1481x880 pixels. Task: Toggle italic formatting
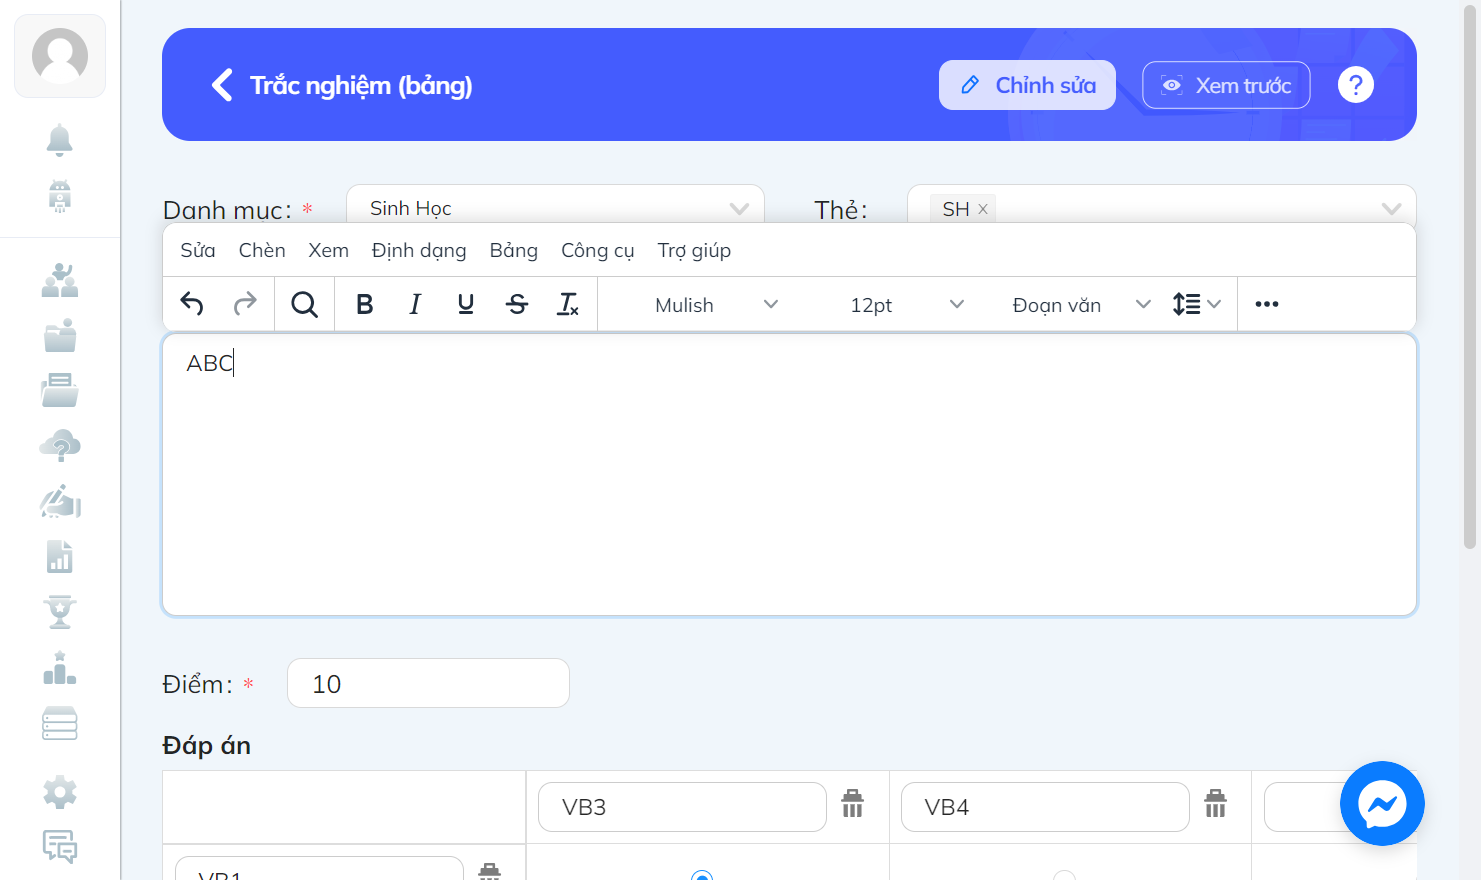(x=415, y=304)
